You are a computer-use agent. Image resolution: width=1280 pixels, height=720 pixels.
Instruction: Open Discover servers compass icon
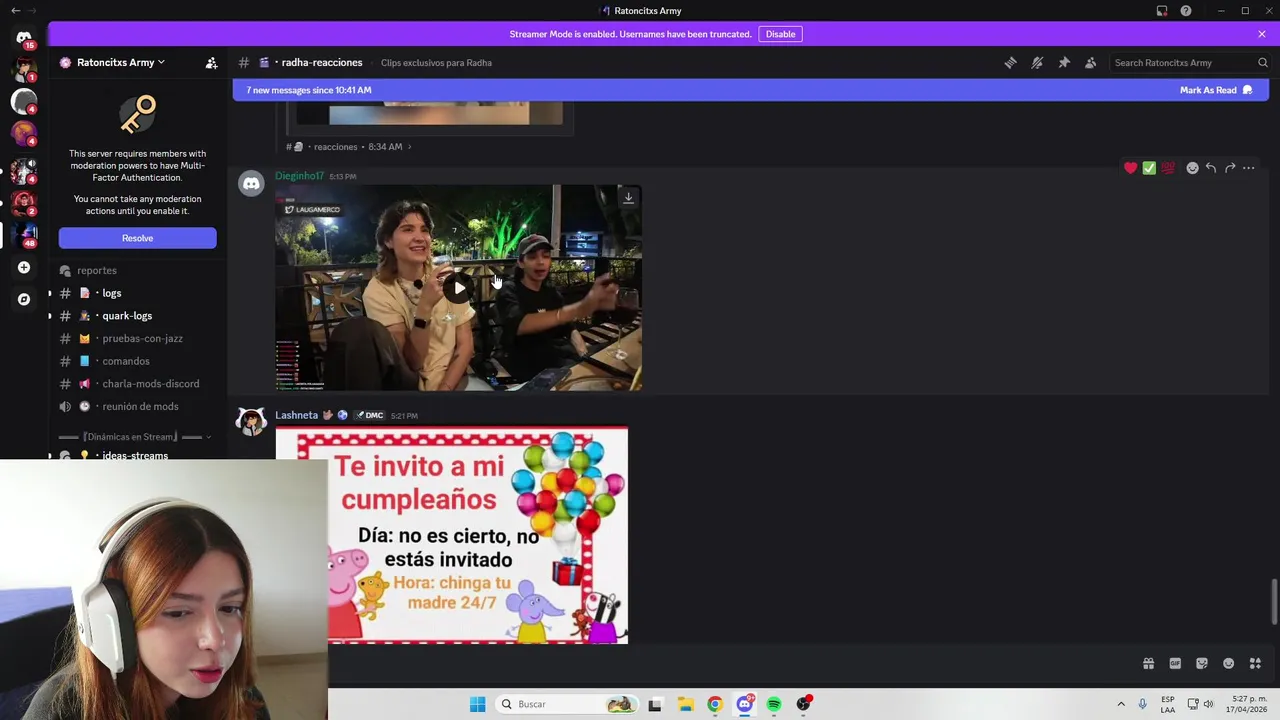[24, 299]
